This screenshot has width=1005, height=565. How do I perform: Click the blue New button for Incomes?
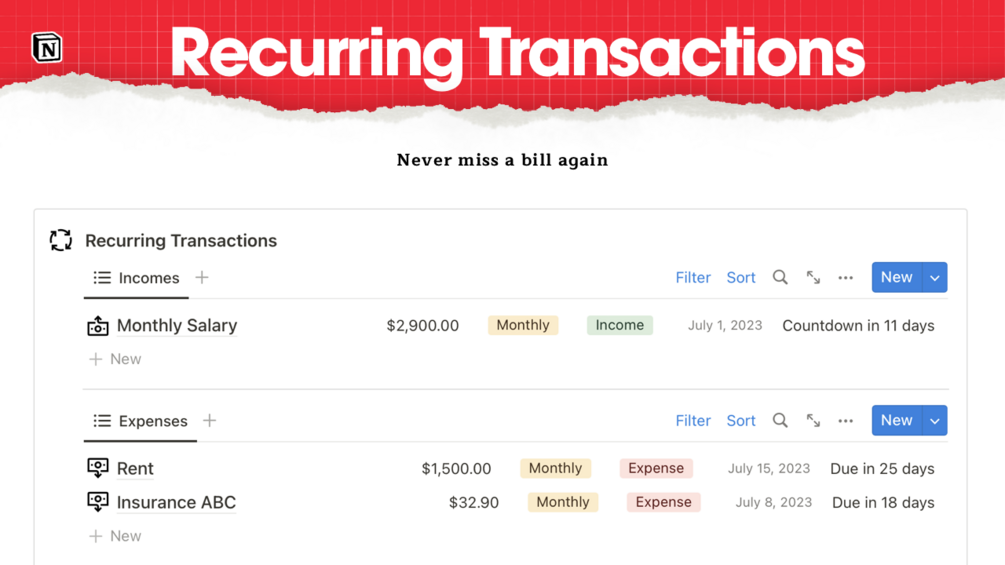pos(896,278)
